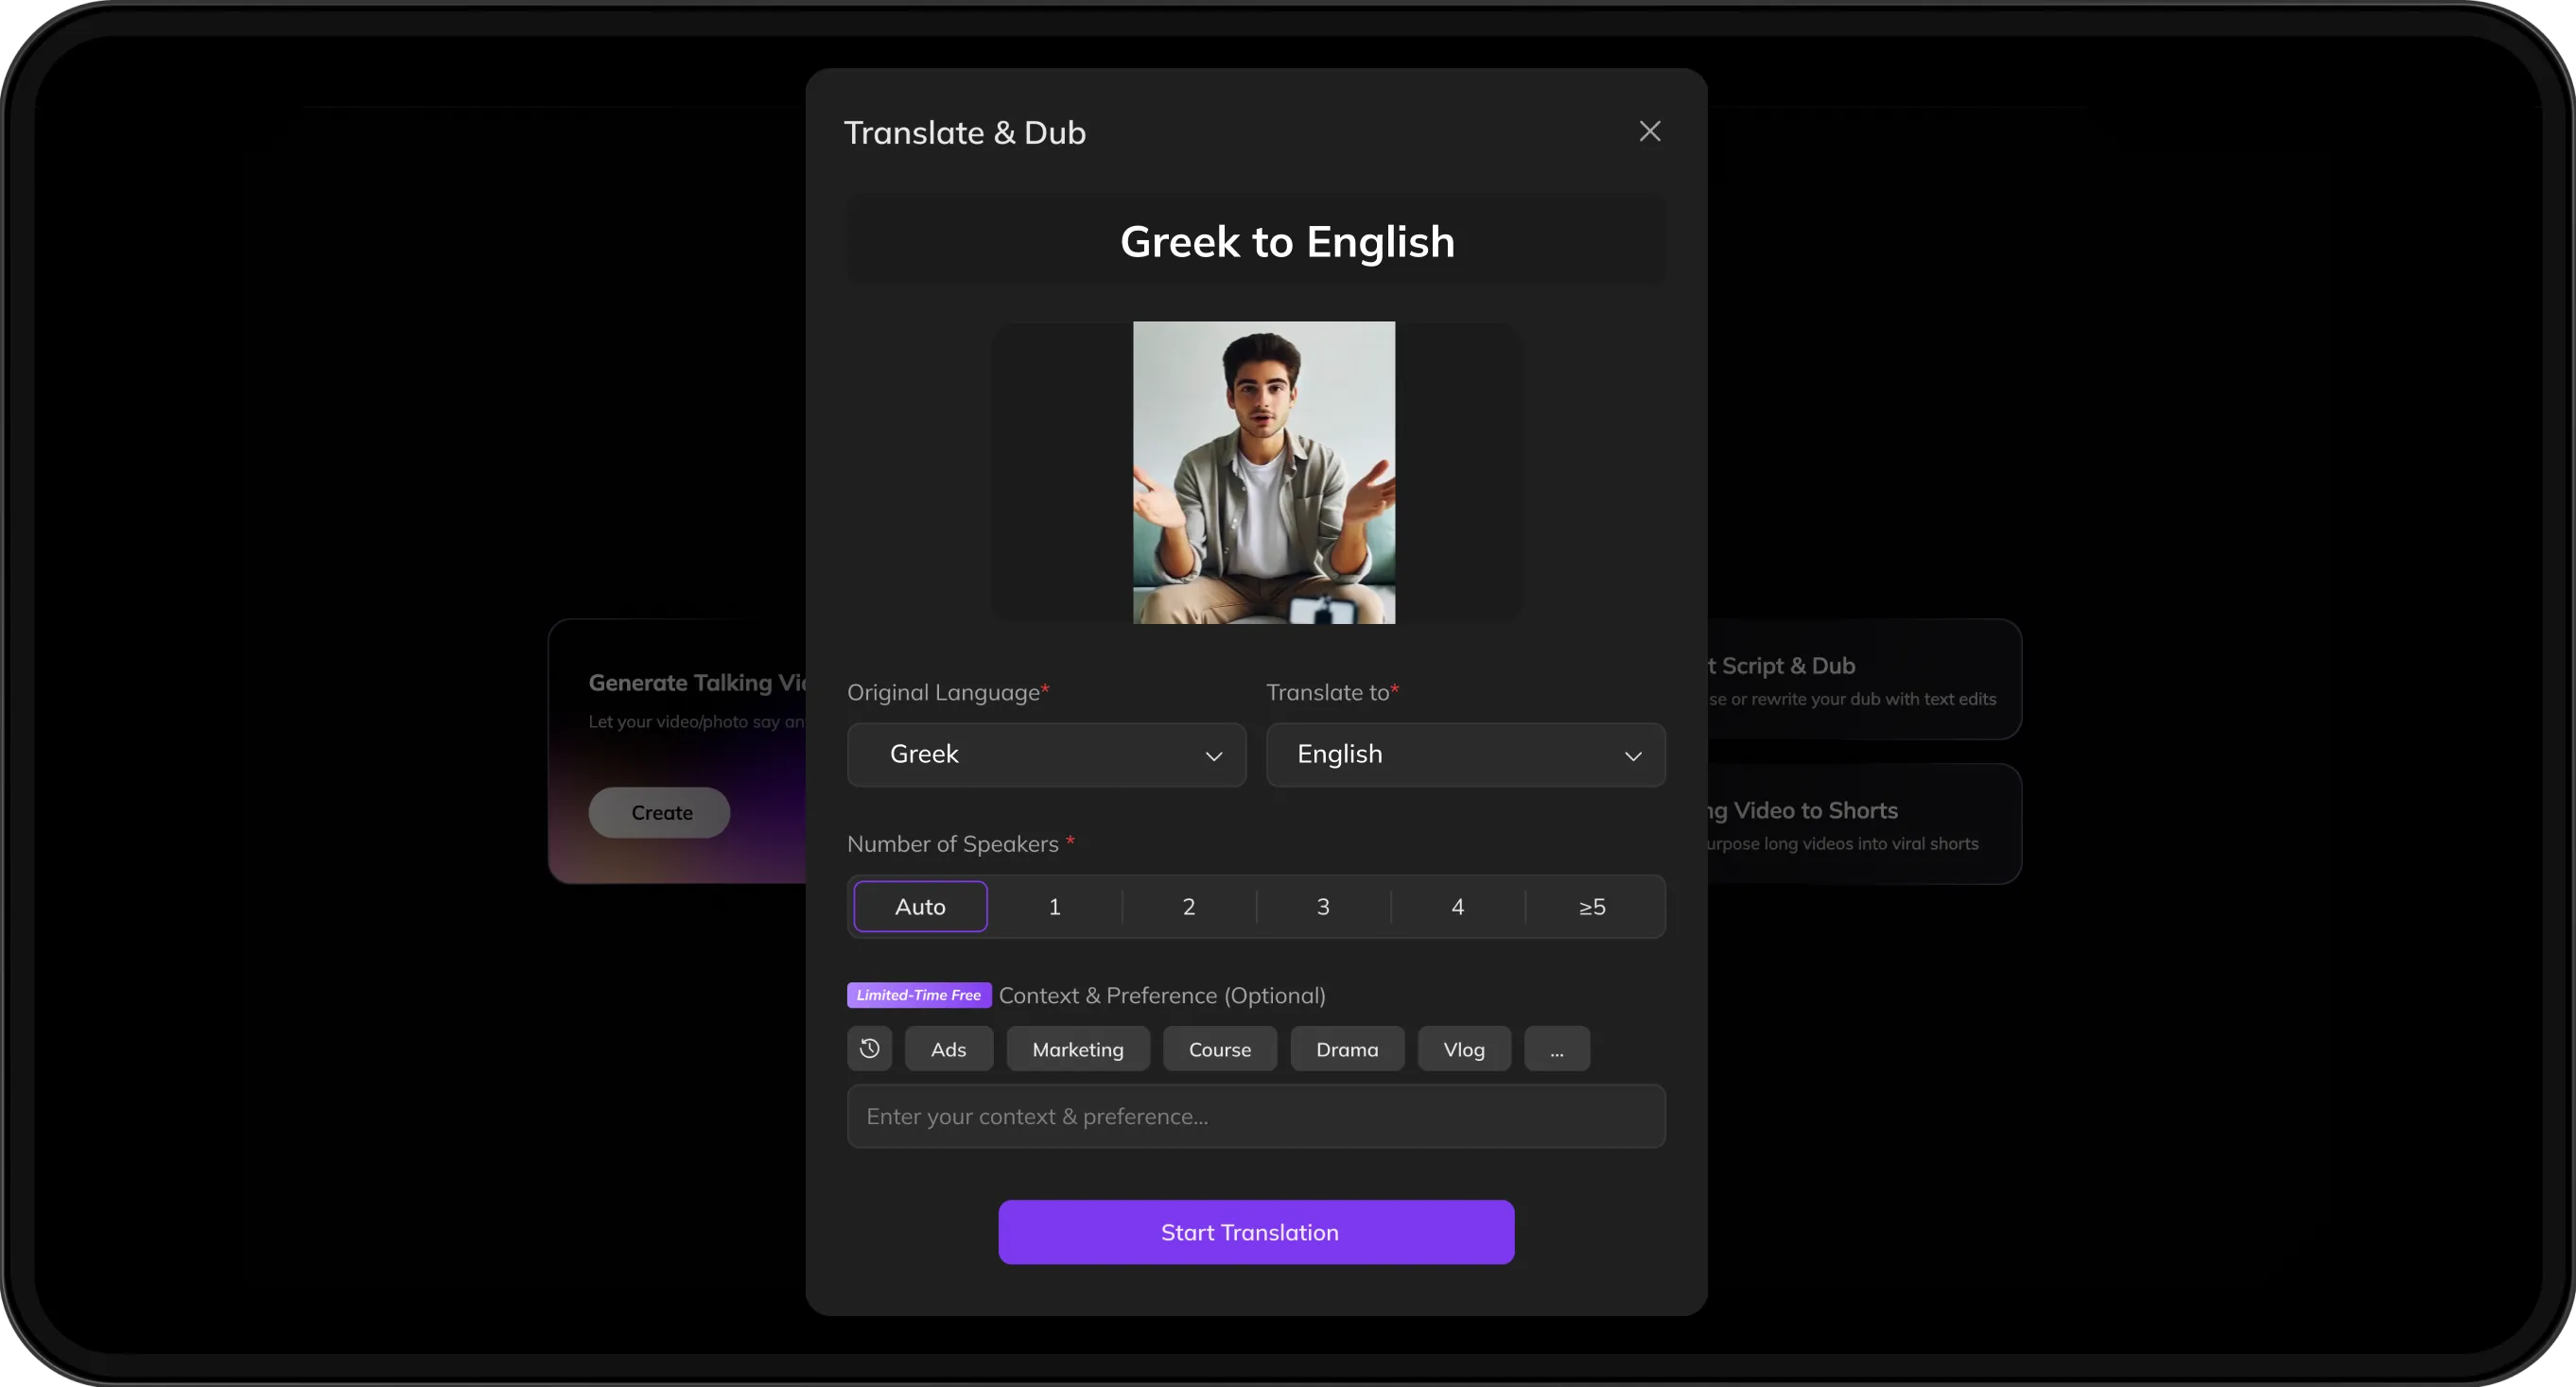Show more context tags with the ellipsis
This screenshot has height=1387, width=2576.
click(1557, 1049)
